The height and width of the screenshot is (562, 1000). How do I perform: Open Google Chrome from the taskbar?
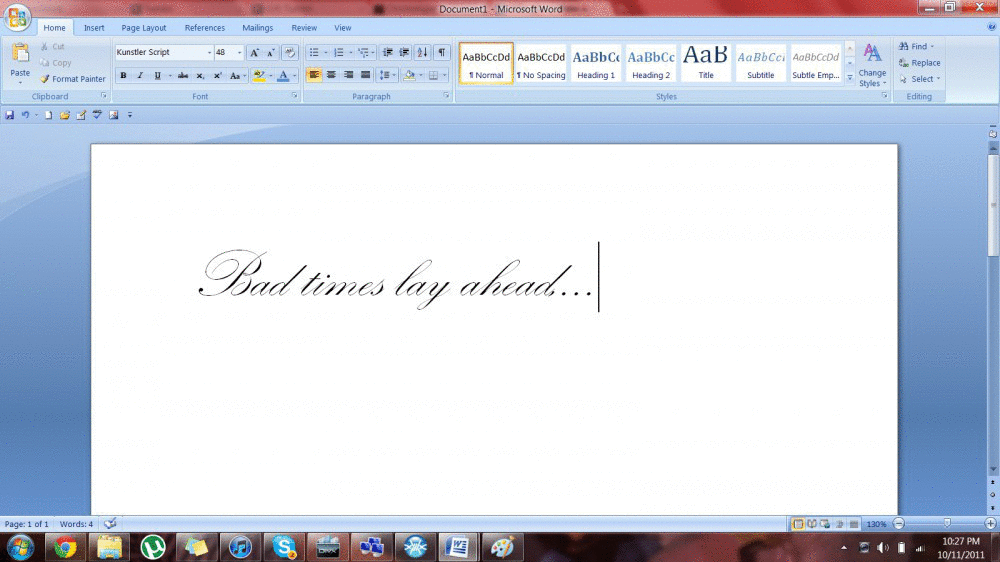coord(66,546)
